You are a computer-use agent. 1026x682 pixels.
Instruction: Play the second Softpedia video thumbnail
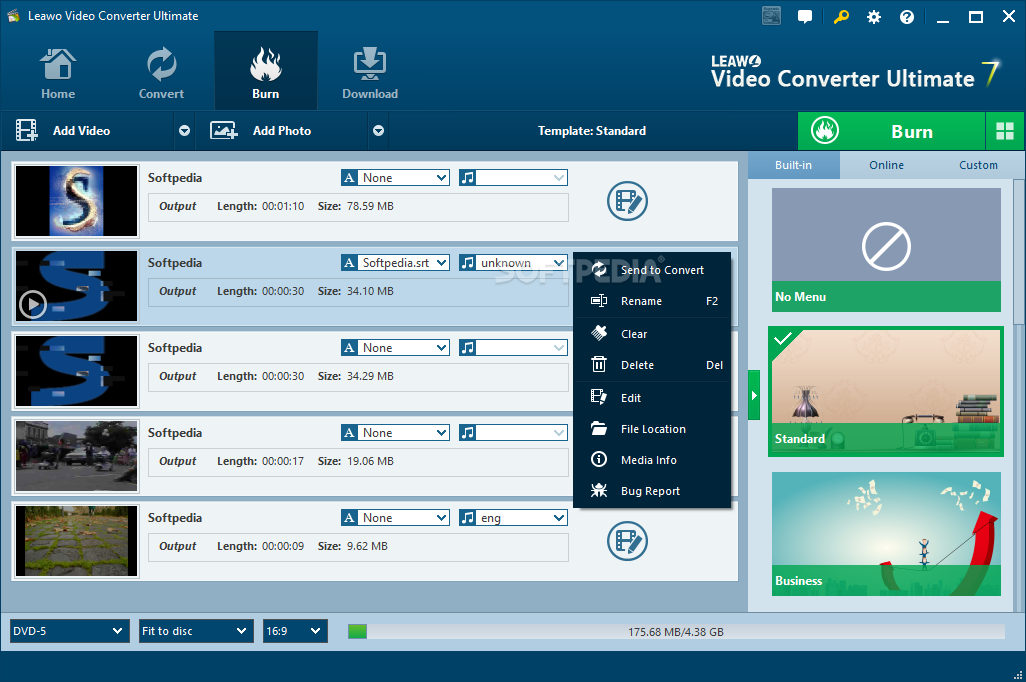pyautogui.click(x=33, y=304)
